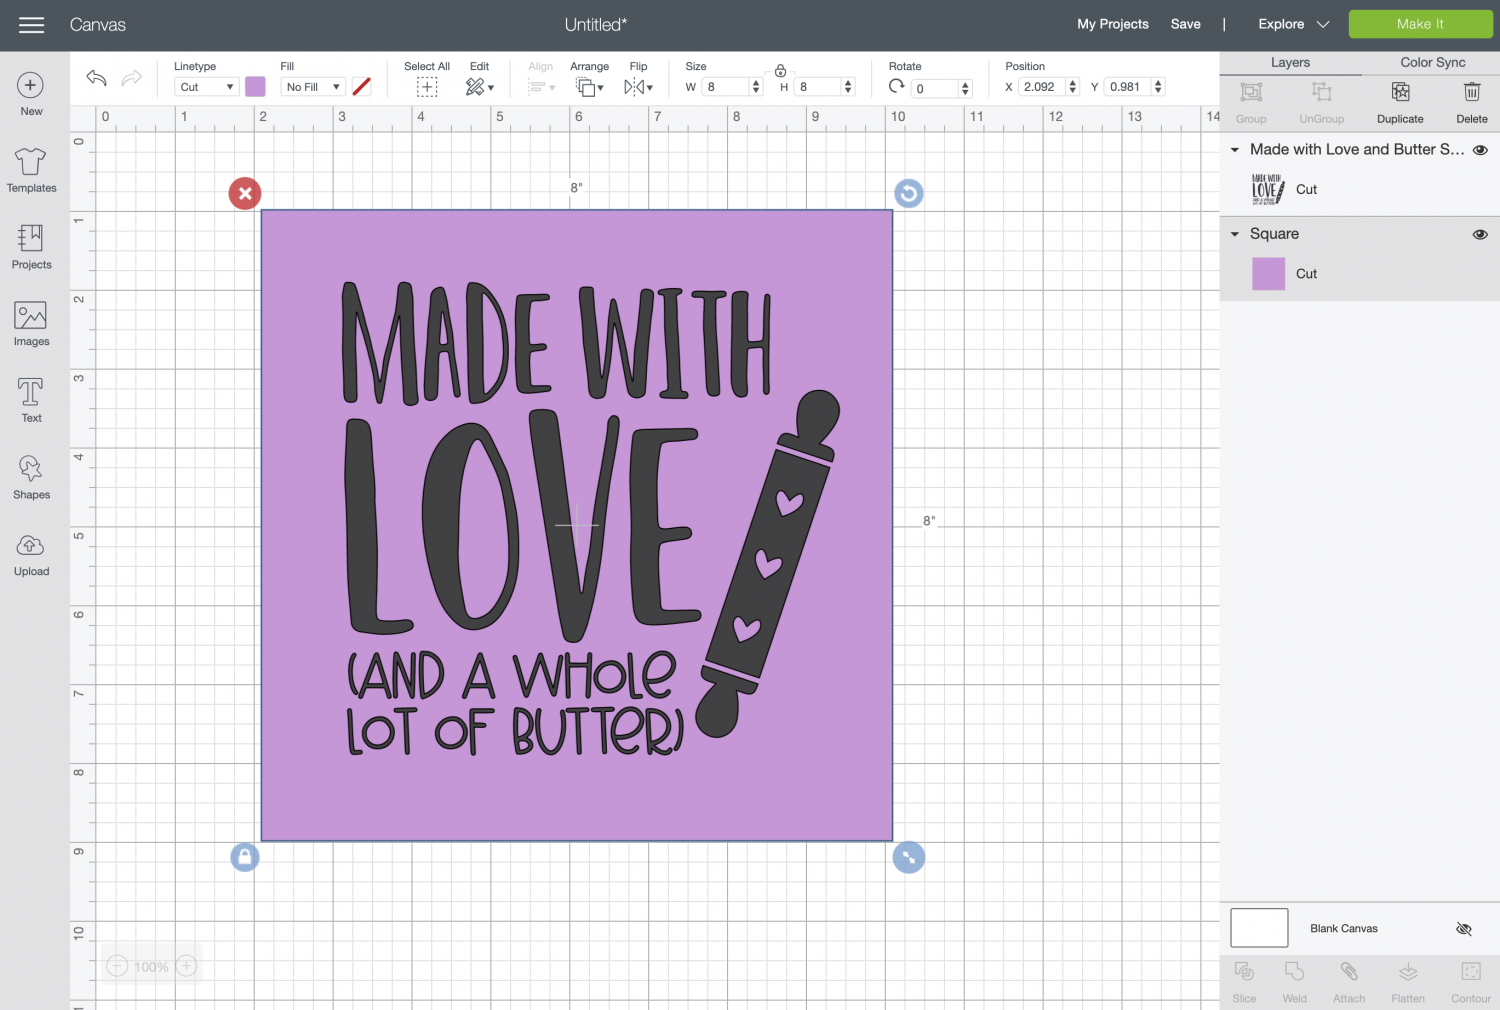The width and height of the screenshot is (1500, 1010).
Task: Open My Projects
Action: [x=1112, y=24]
